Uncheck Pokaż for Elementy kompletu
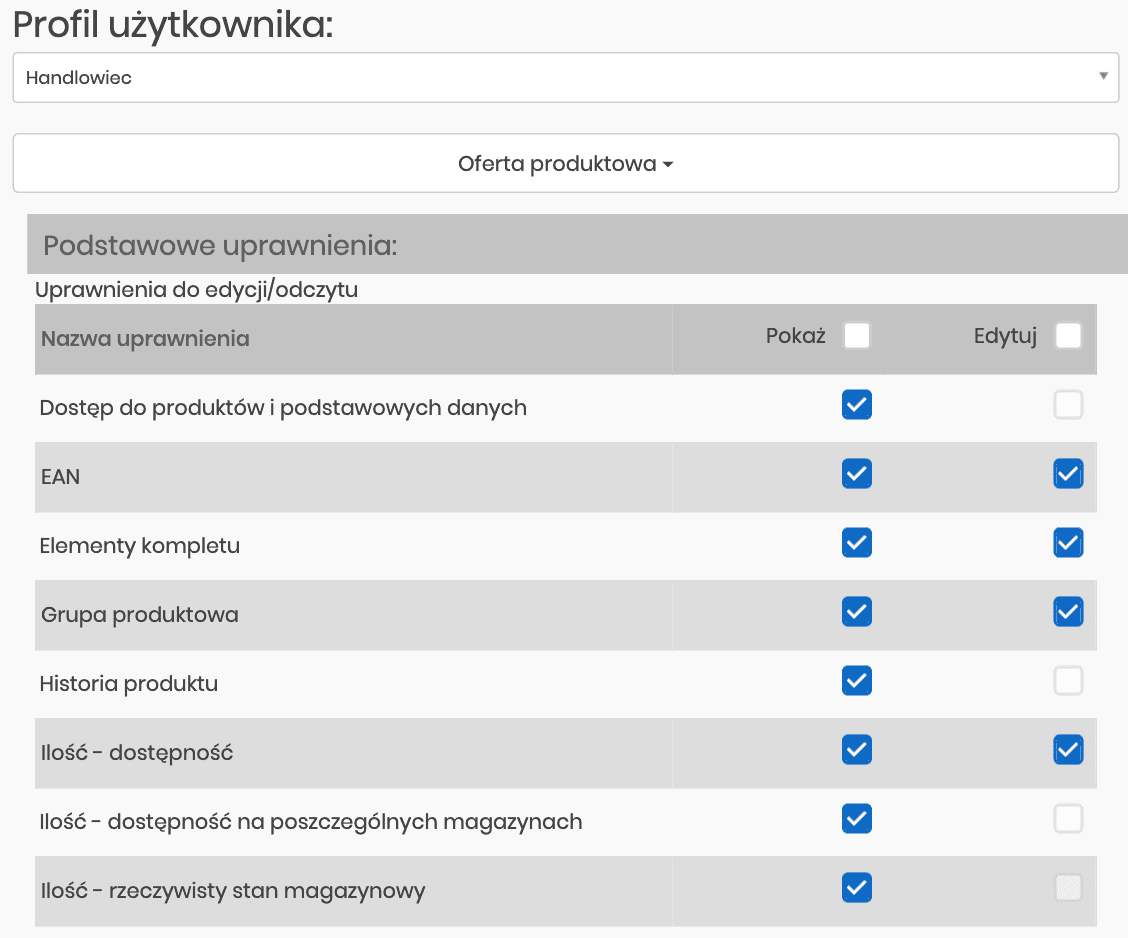This screenshot has height=938, width=1128. point(856,543)
